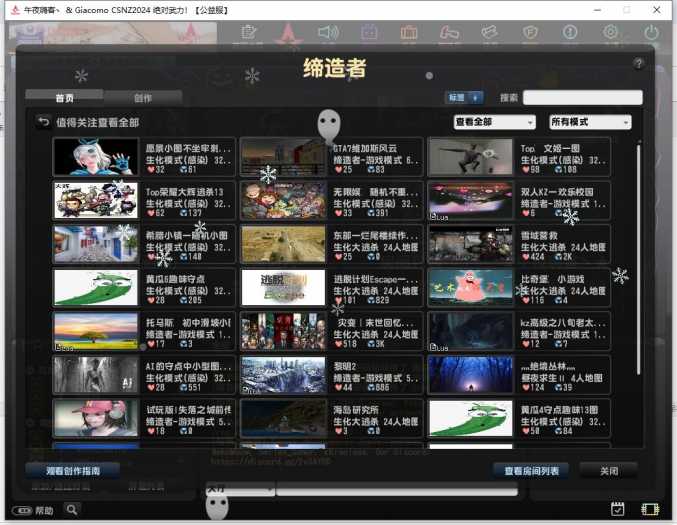Click the search input field
The width and height of the screenshot is (677, 525).
click(582, 98)
